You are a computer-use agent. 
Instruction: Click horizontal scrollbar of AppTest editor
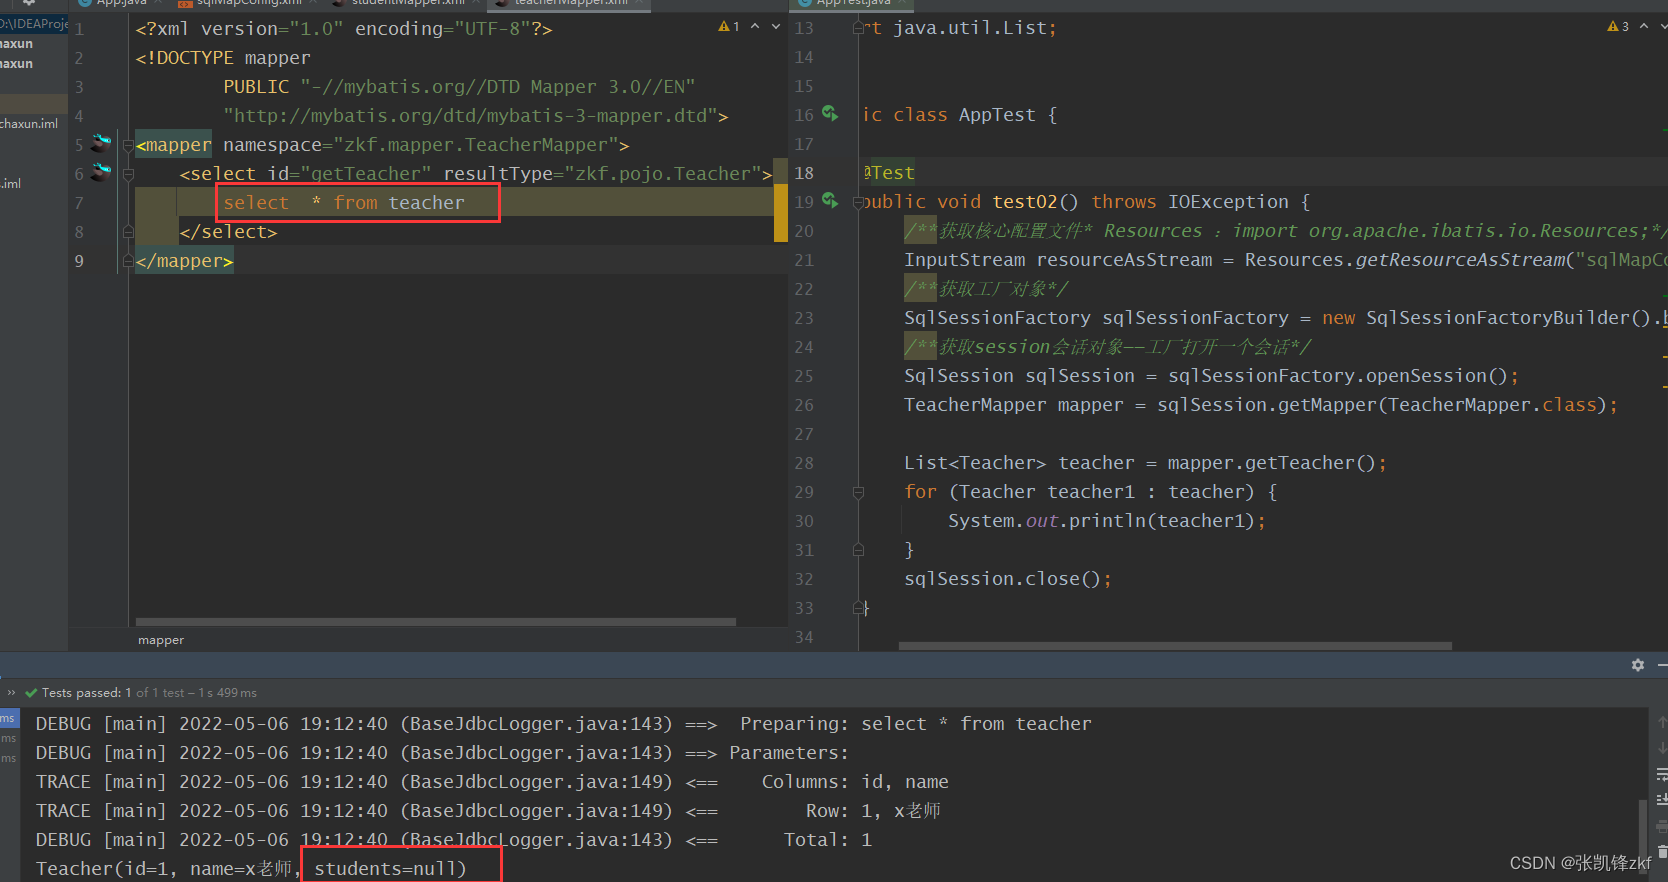click(x=1175, y=646)
